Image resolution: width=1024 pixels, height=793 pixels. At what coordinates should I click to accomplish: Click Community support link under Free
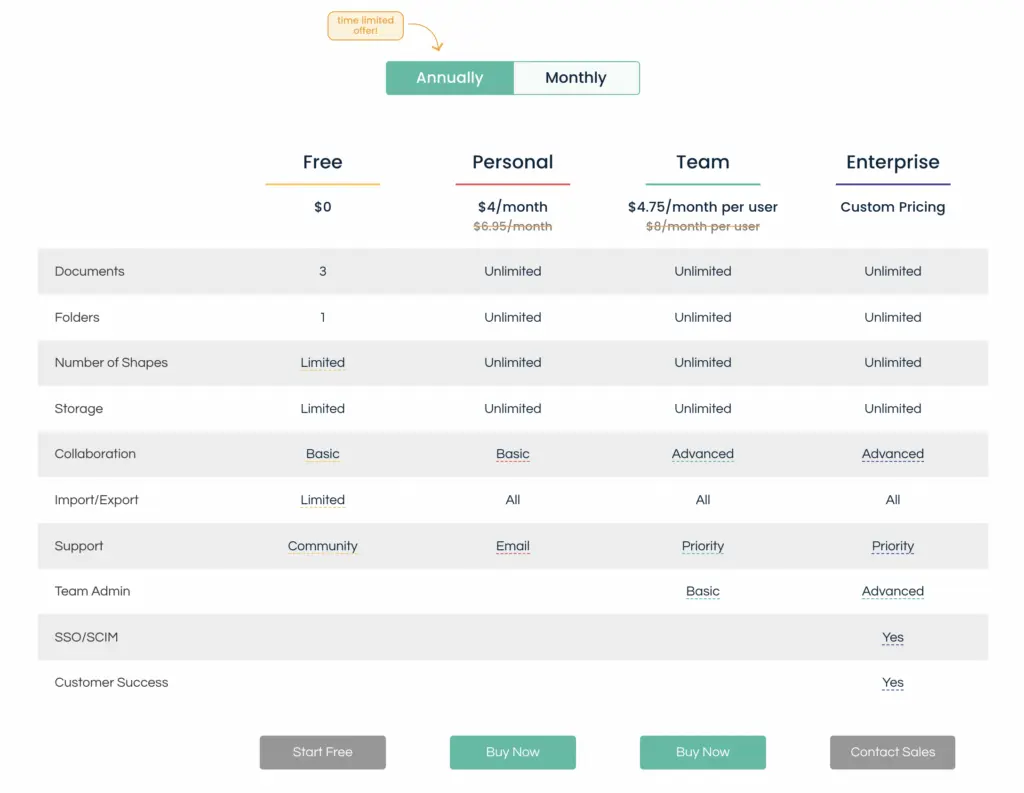(x=323, y=546)
